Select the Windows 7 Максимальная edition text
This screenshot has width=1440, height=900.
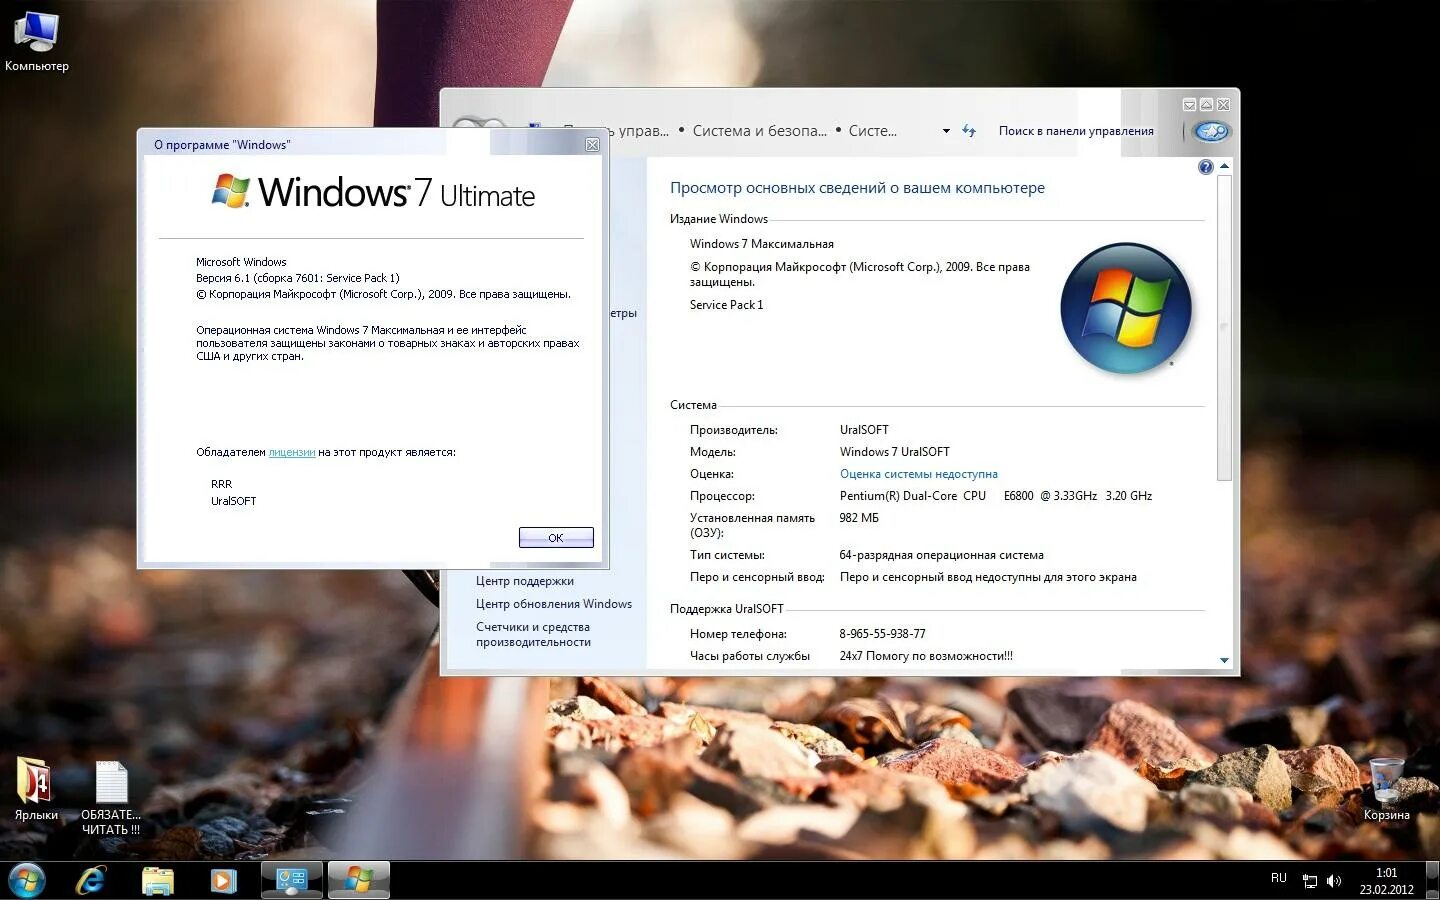coord(762,244)
